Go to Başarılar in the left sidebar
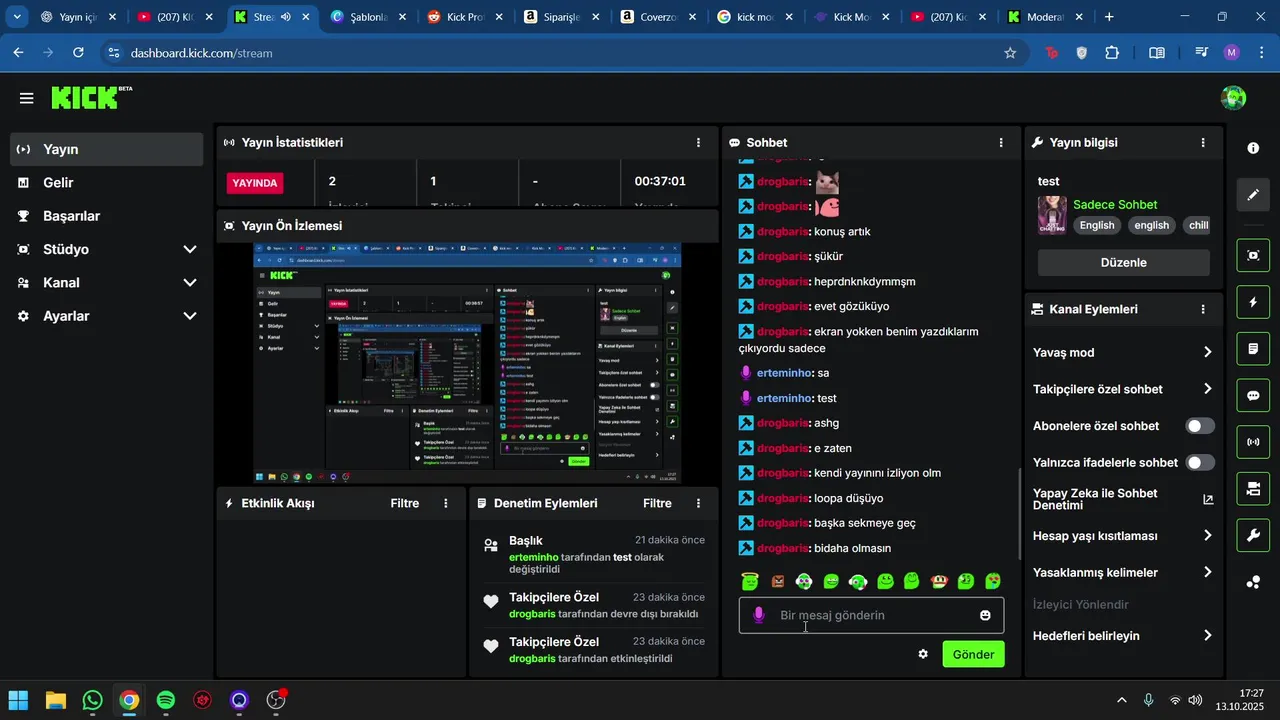Image resolution: width=1280 pixels, height=720 pixels. [107, 216]
